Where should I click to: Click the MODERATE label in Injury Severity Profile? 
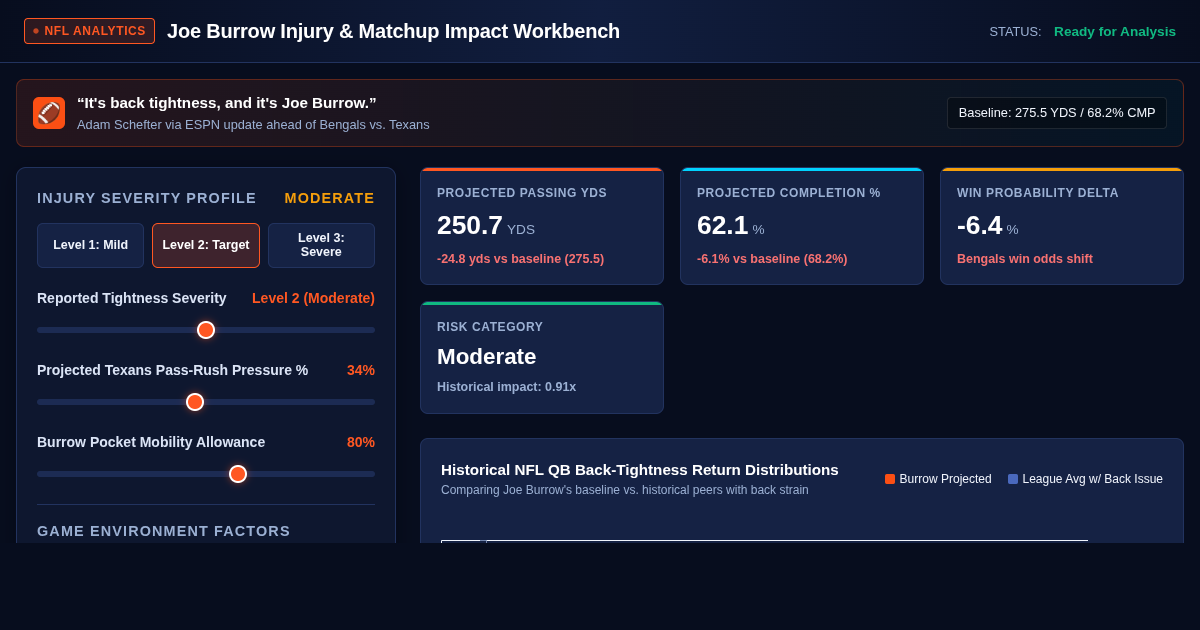pos(329,198)
